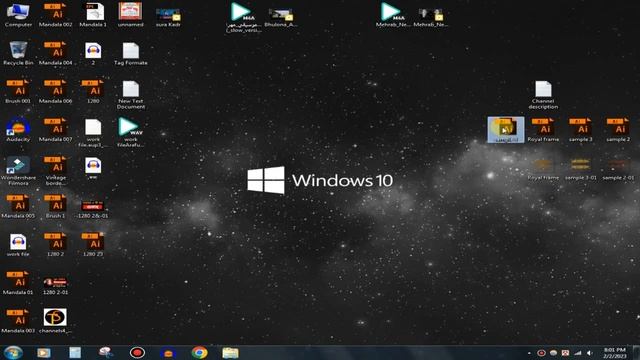Select the Mehrab_Ne M4A audio file
Screen dimensions: 640x360
point(392,15)
